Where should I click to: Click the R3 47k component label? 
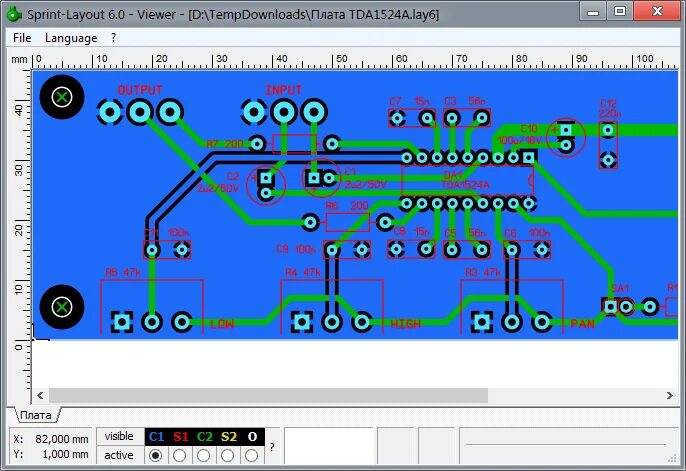483,272
